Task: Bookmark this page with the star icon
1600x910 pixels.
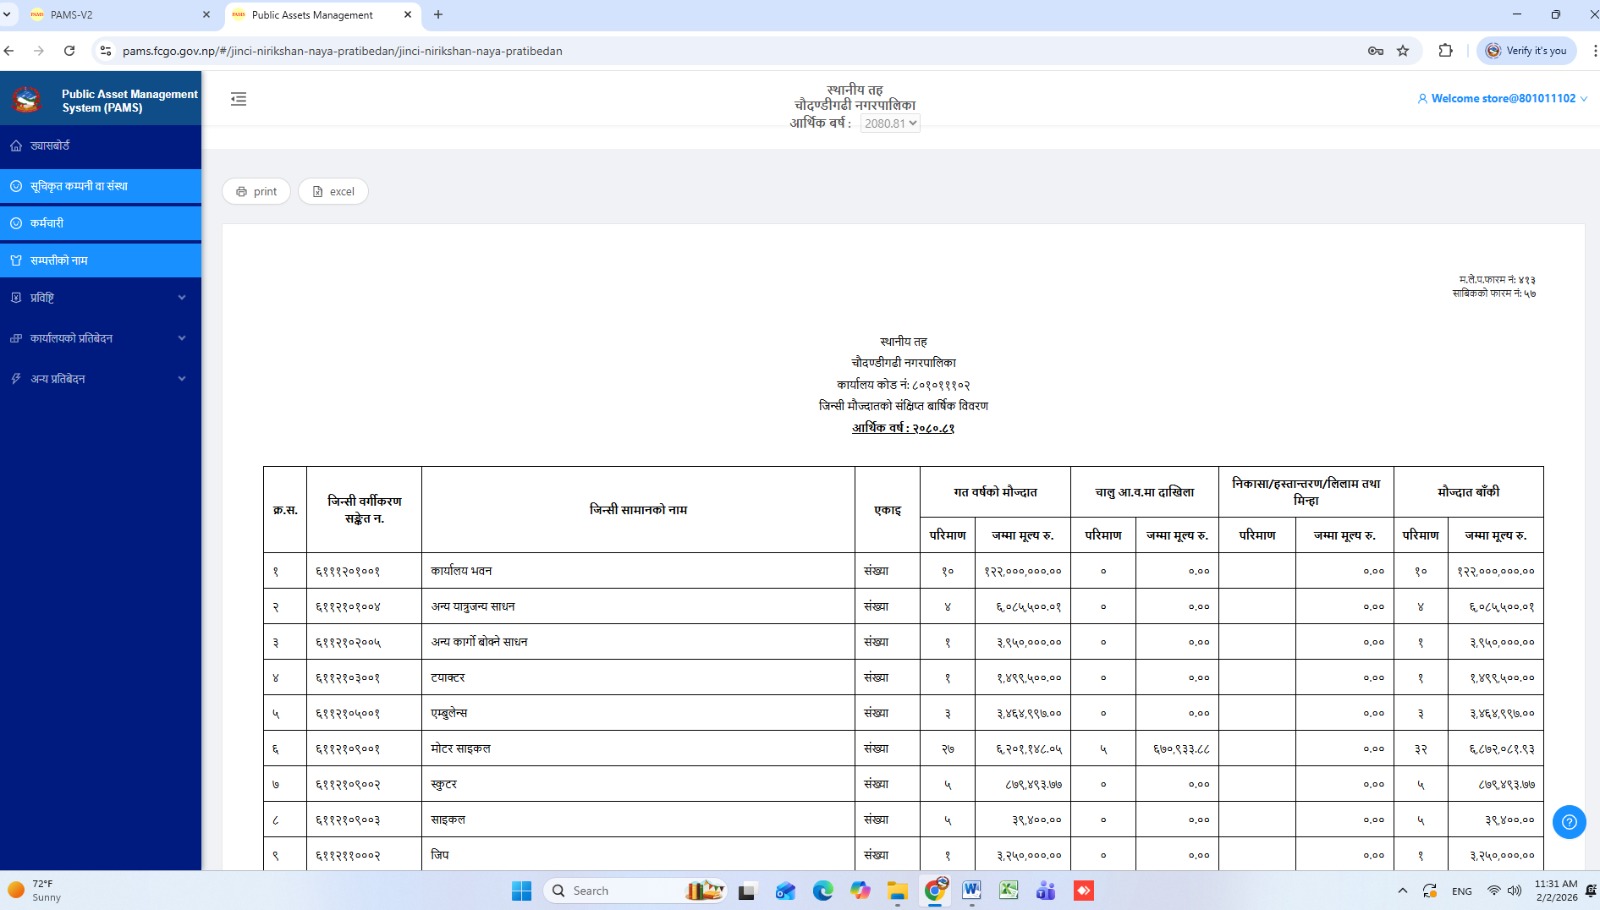Action: (x=1403, y=51)
